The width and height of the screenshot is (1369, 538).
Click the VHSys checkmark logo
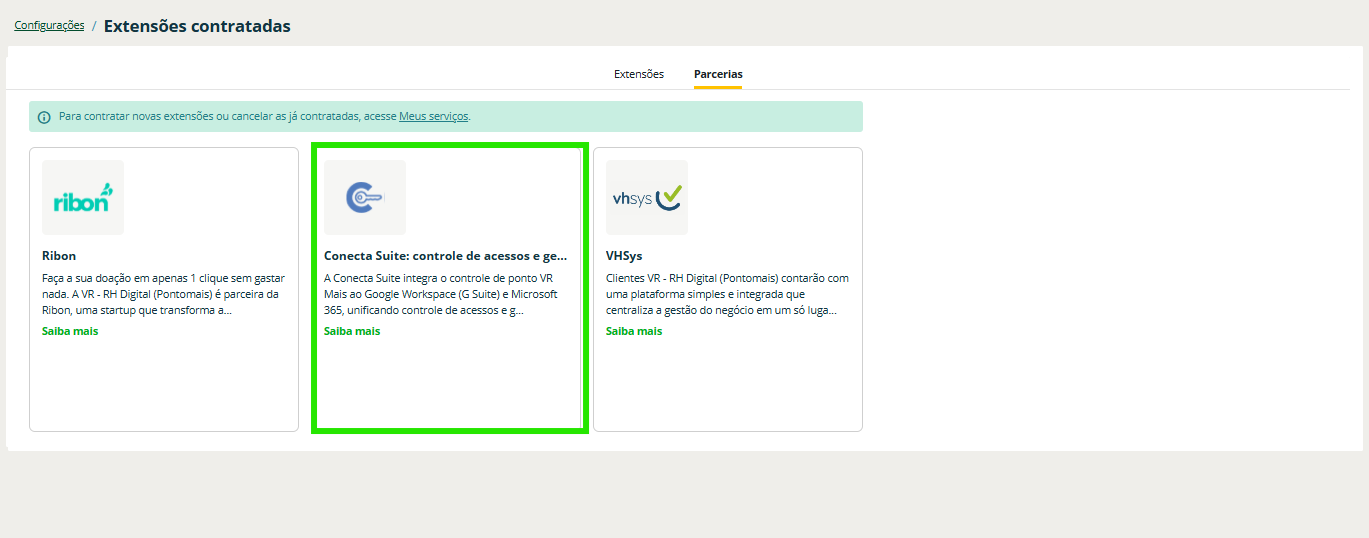pyautogui.click(x=647, y=198)
